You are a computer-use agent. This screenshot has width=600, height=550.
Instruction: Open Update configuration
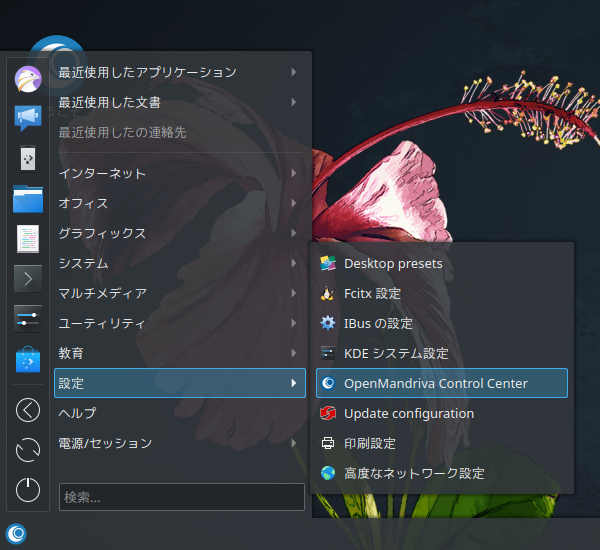pos(442,413)
